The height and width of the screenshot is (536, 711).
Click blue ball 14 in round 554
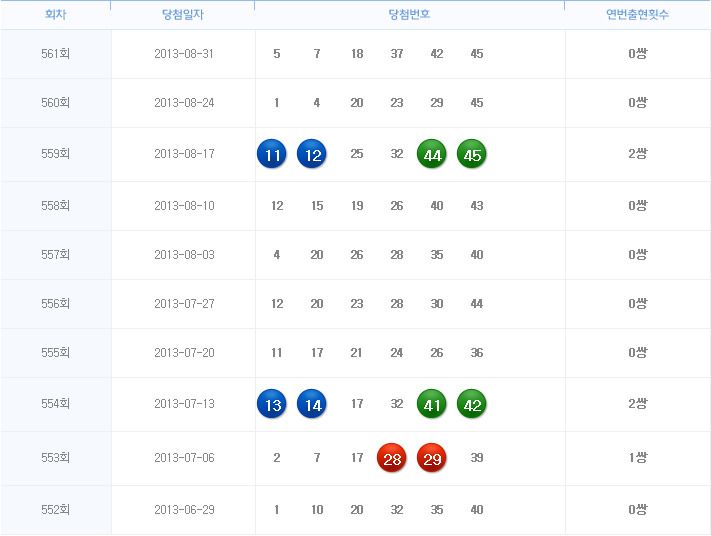point(312,404)
